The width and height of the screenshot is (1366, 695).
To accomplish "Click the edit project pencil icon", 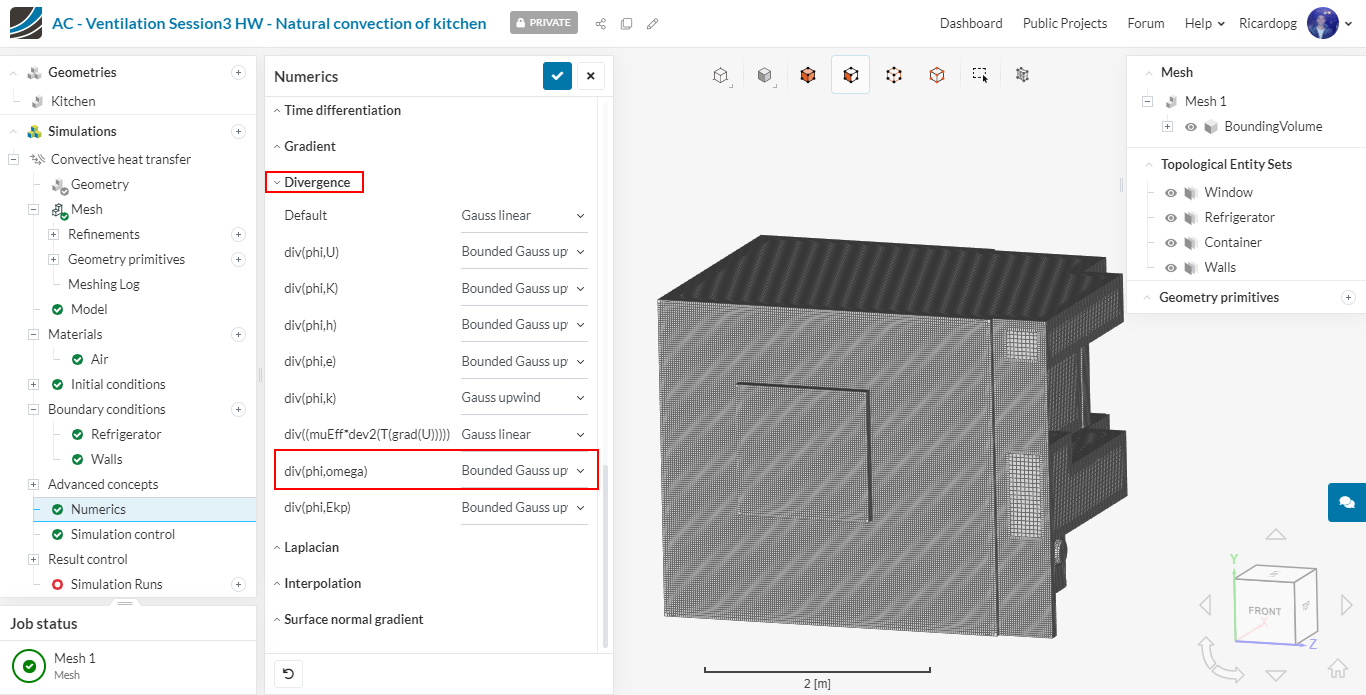I will pos(653,23).
